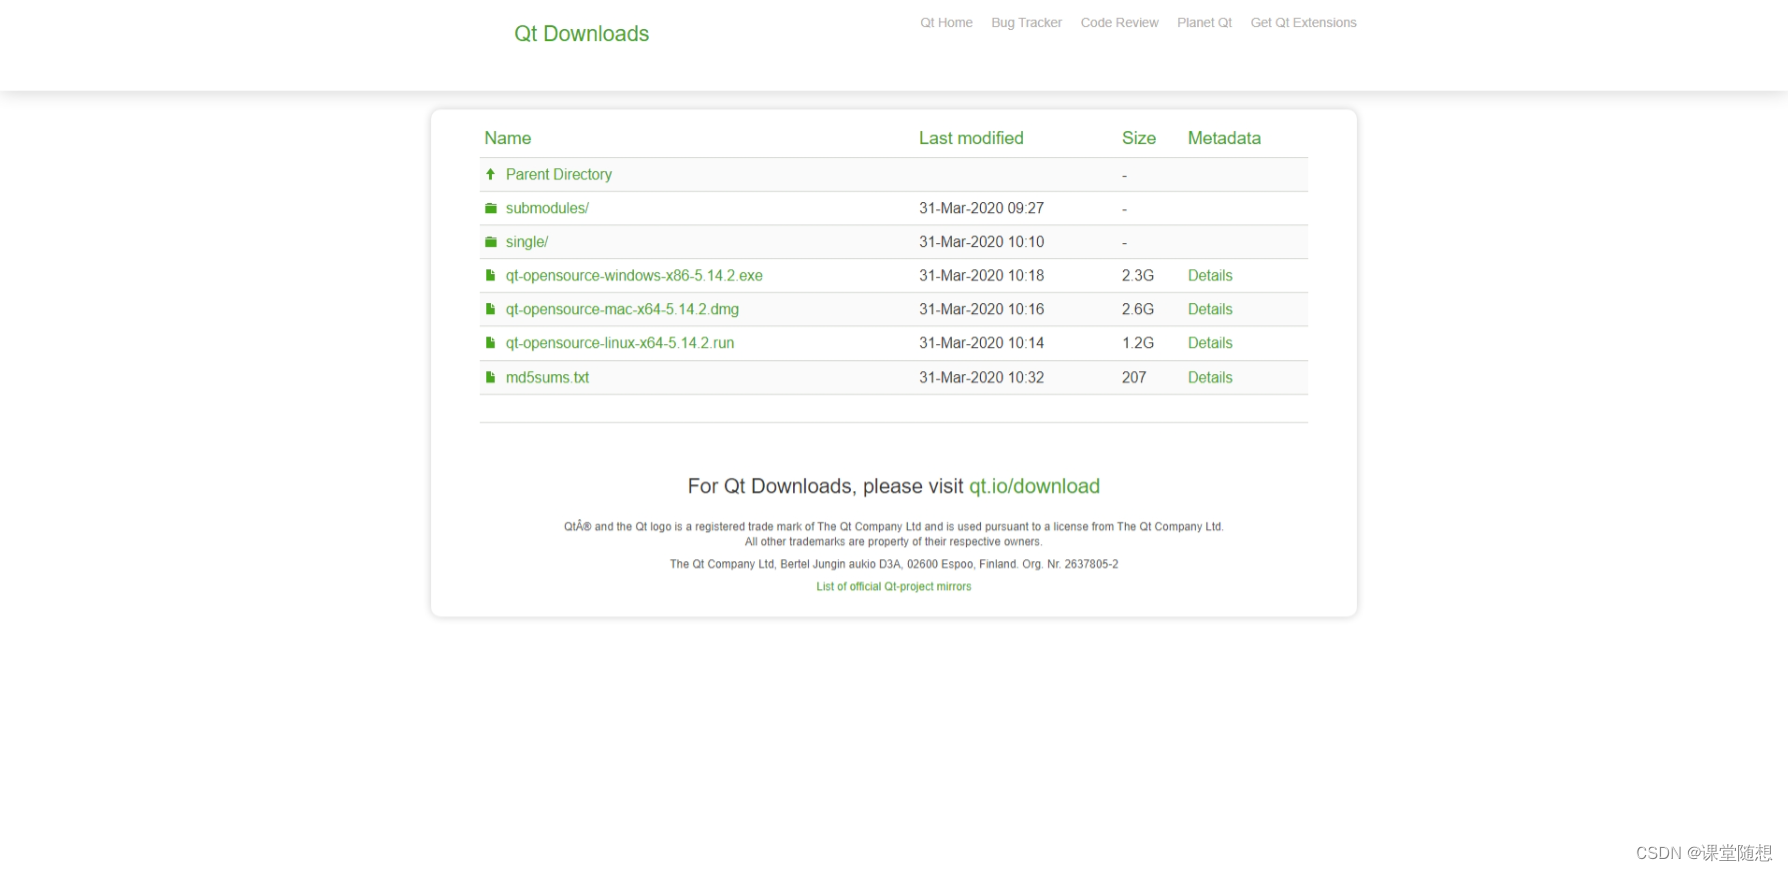
Task: Open the submodules/ folder link
Action: tap(547, 208)
